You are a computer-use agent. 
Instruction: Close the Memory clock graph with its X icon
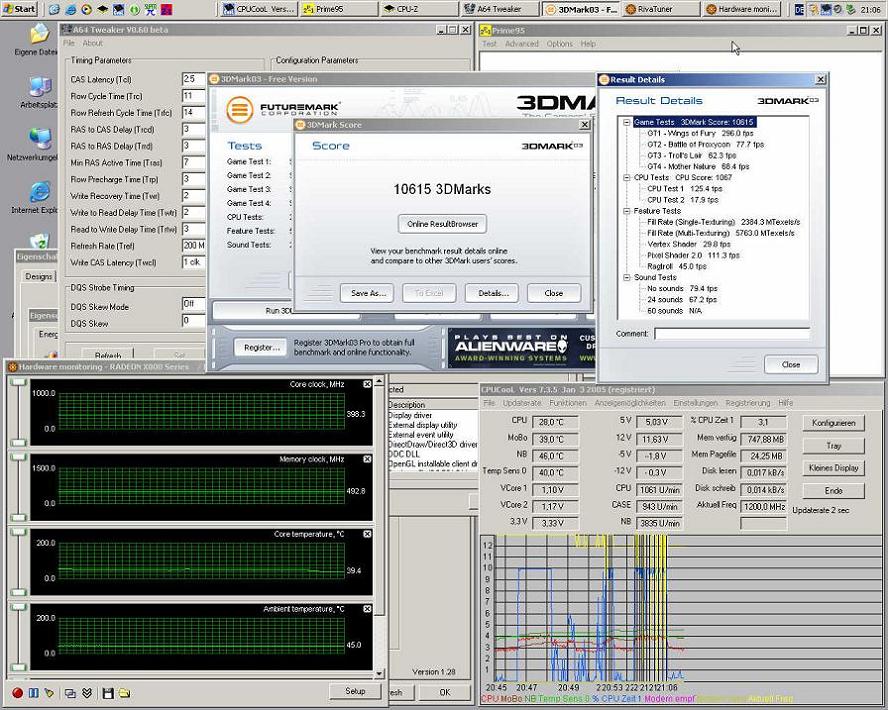[367, 459]
